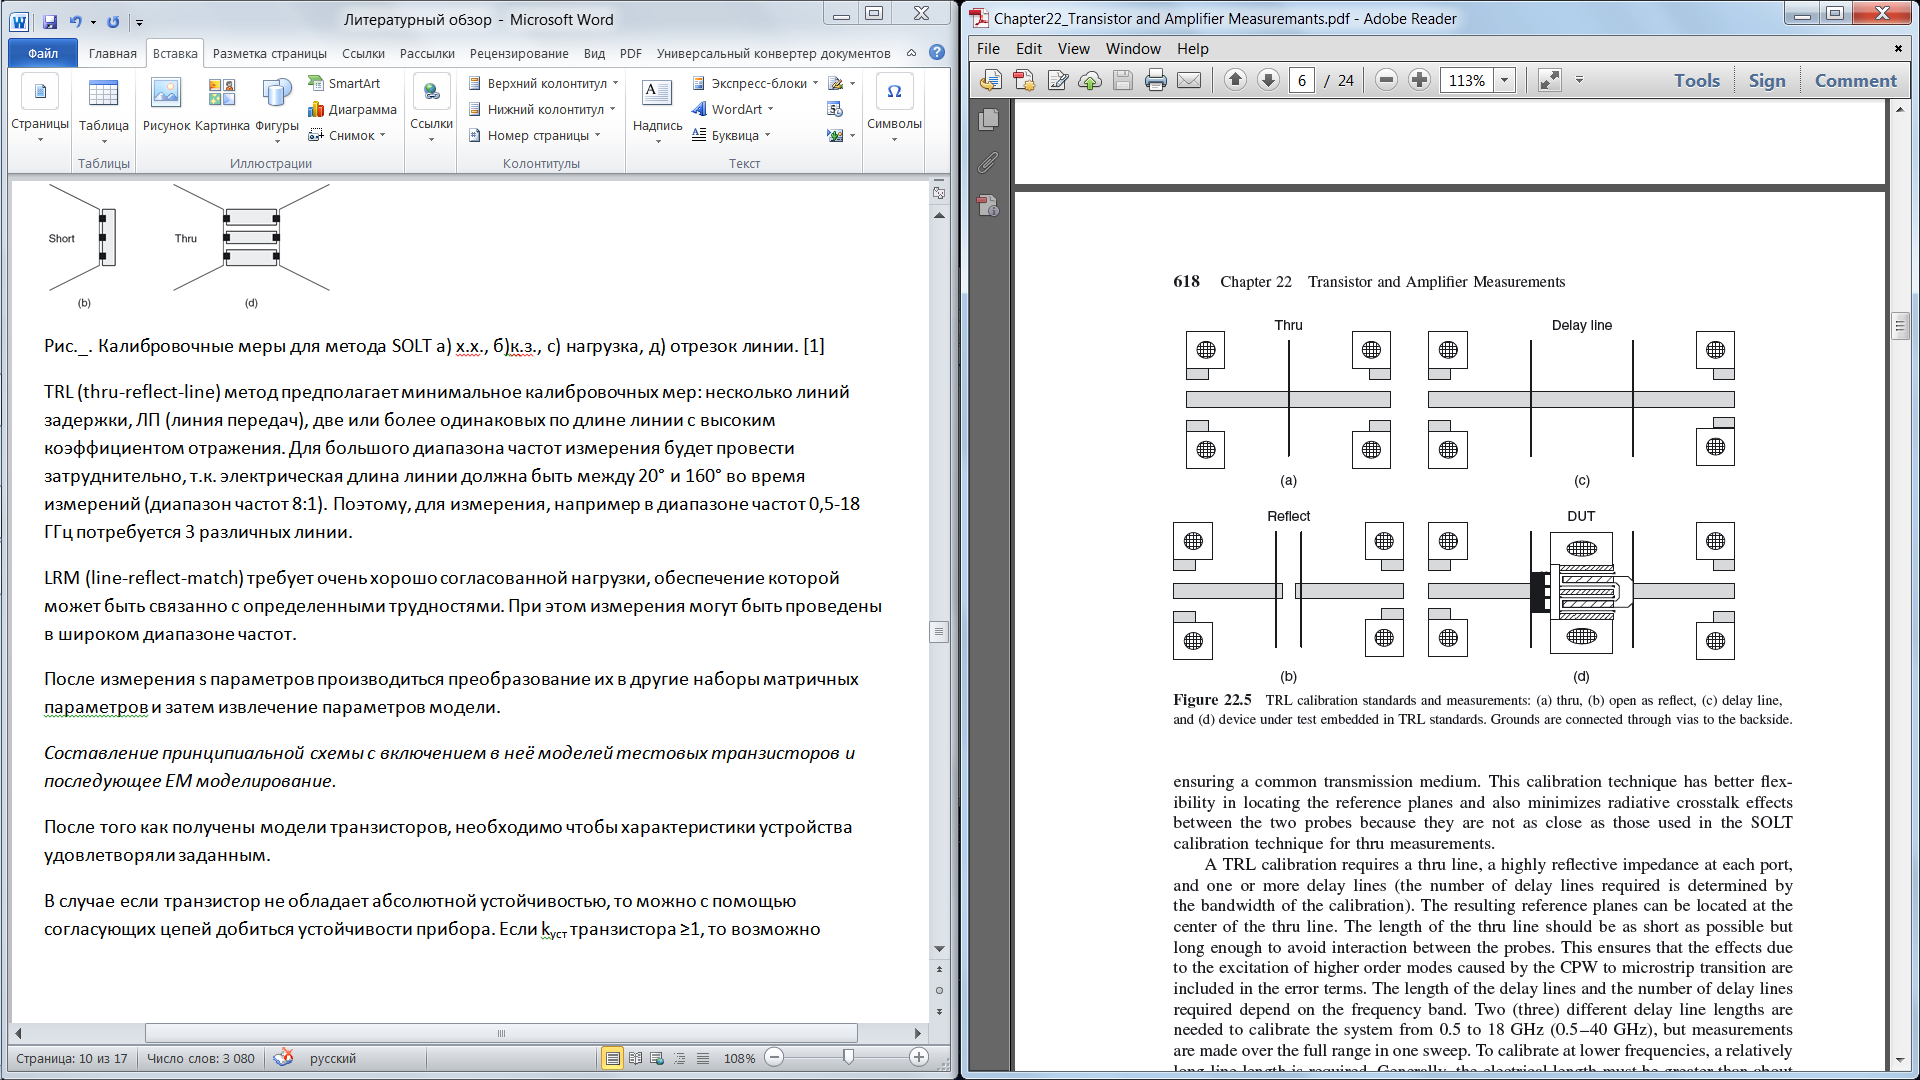Open the Файл tab in Word
This screenshot has width=1920, height=1080.
click(43, 53)
